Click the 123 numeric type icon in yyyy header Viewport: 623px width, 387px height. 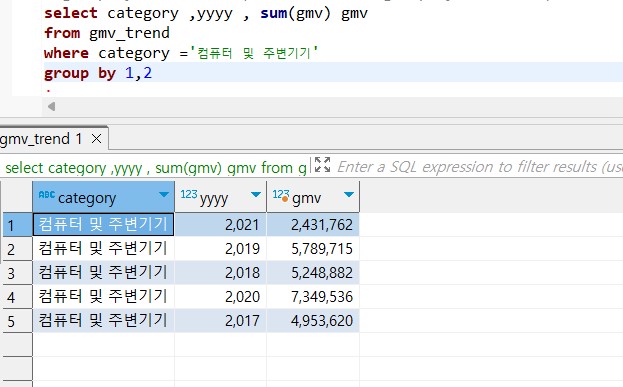coord(189,194)
